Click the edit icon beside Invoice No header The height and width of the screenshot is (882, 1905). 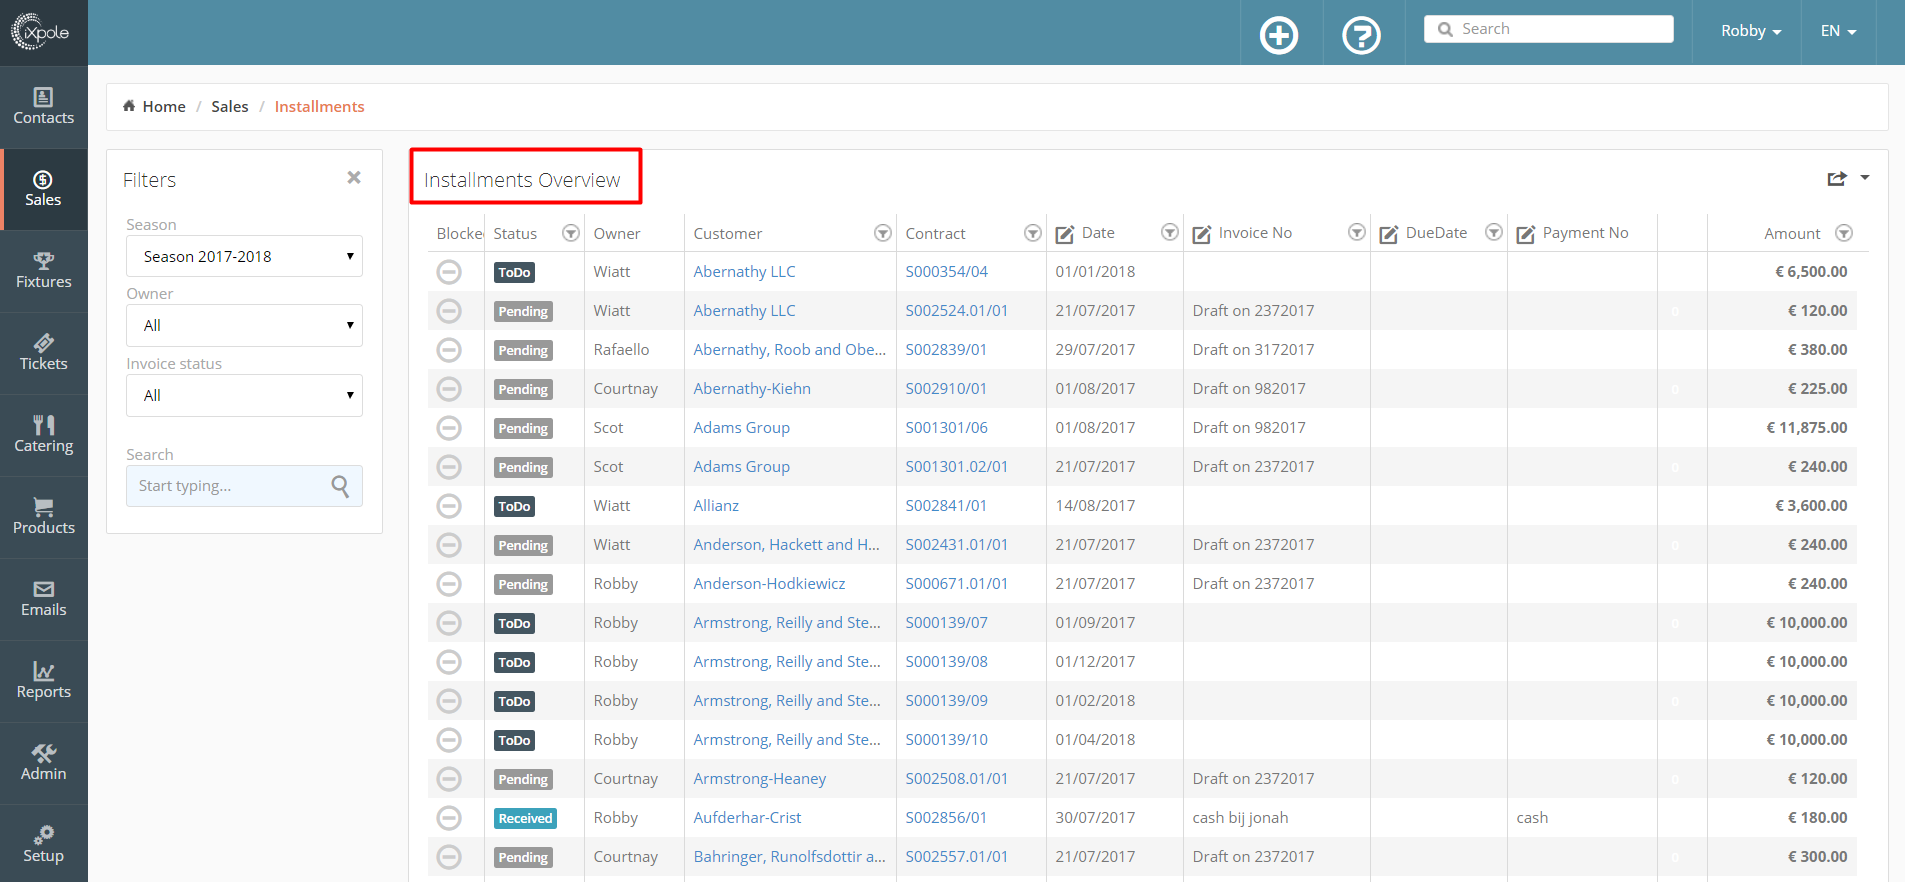click(1202, 234)
